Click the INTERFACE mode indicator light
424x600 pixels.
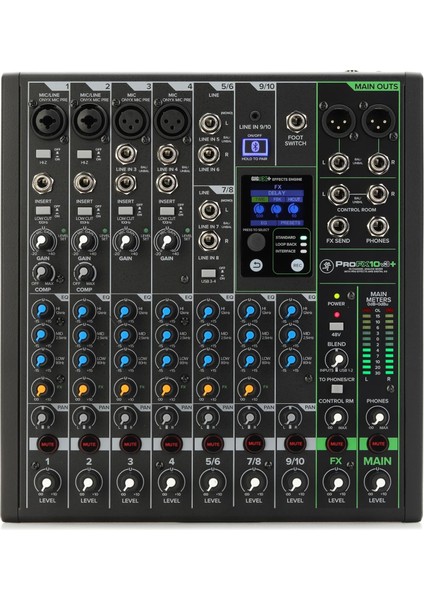(303, 251)
